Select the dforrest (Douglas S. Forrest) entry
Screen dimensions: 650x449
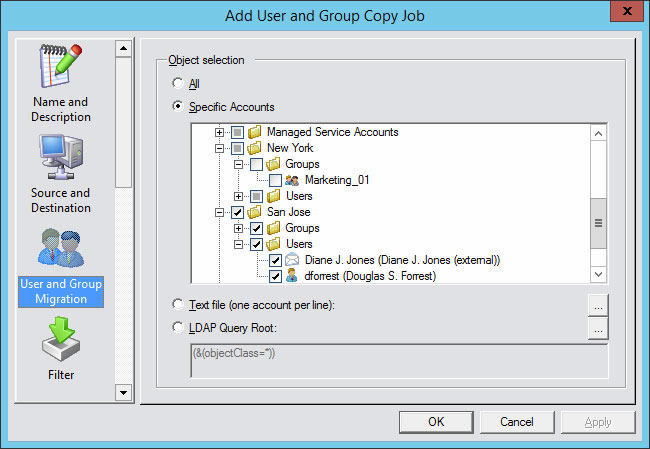coord(370,276)
